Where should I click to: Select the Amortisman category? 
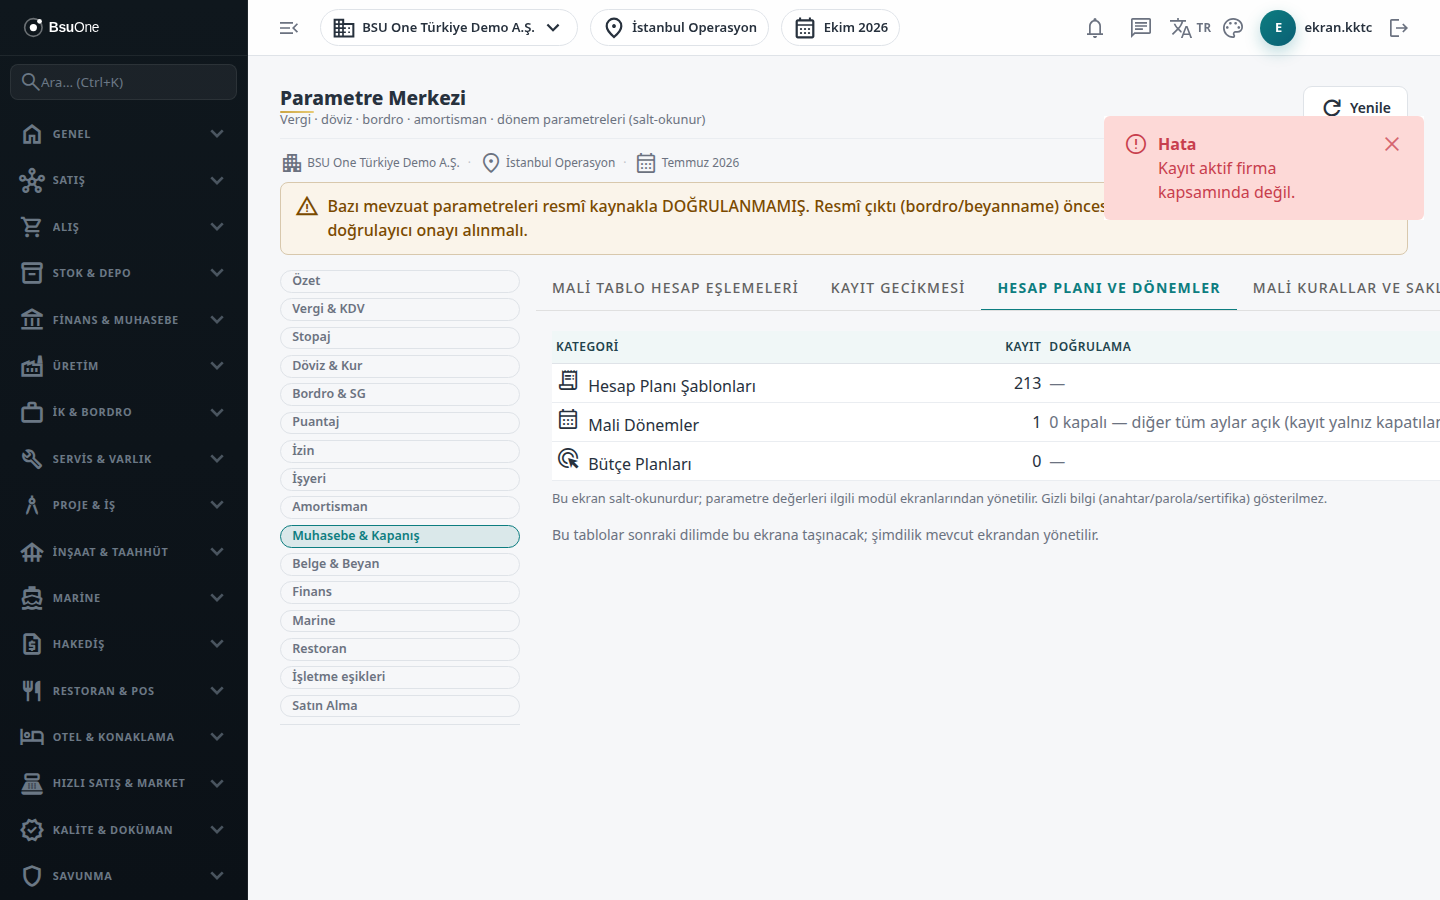point(400,507)
